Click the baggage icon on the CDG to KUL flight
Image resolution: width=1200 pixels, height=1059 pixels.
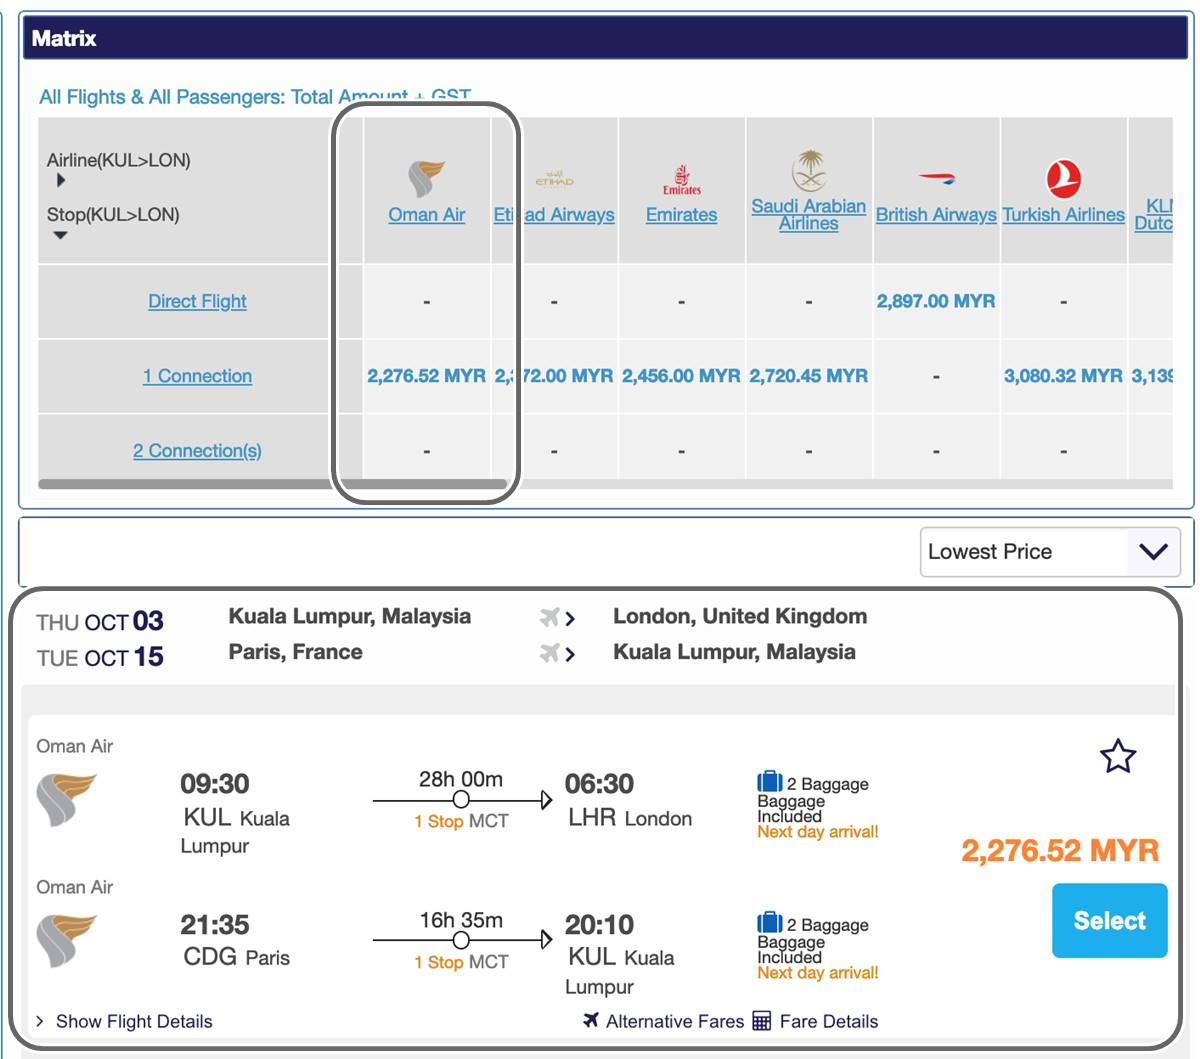770,923
